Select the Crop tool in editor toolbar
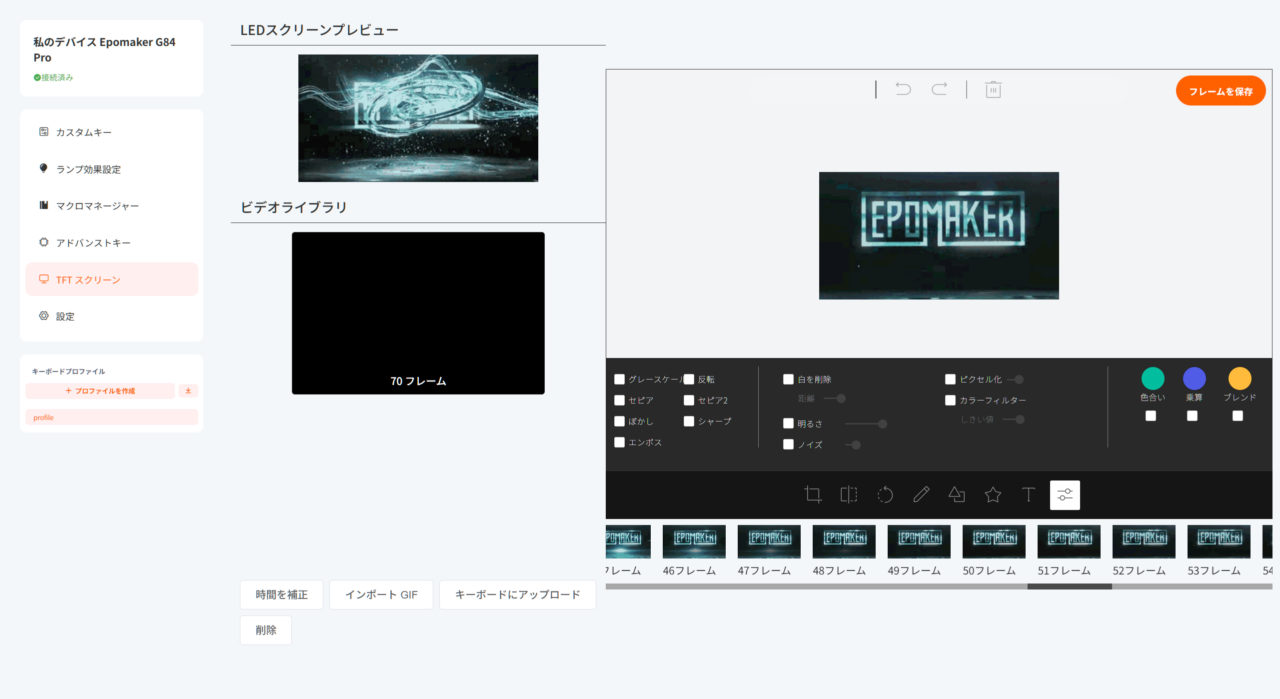The image size is (1280, 699). [813, 495]
